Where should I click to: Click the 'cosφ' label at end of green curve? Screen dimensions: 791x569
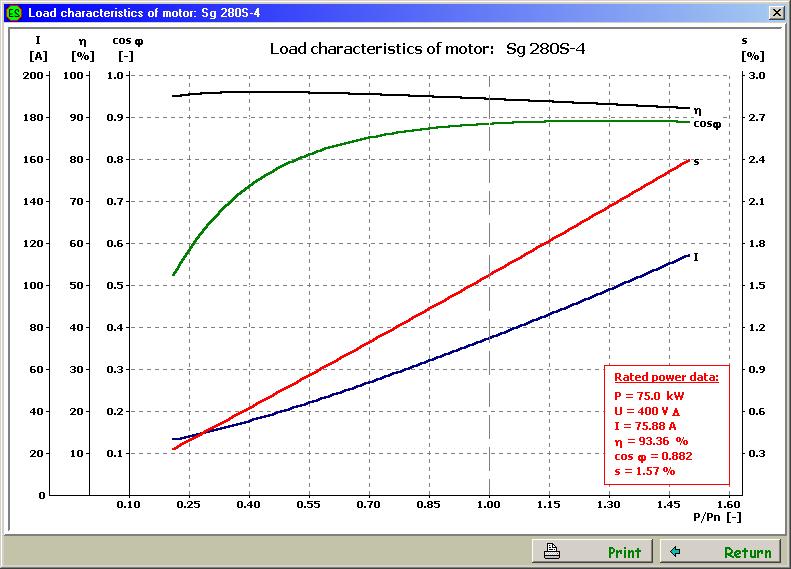coord(707,124)
